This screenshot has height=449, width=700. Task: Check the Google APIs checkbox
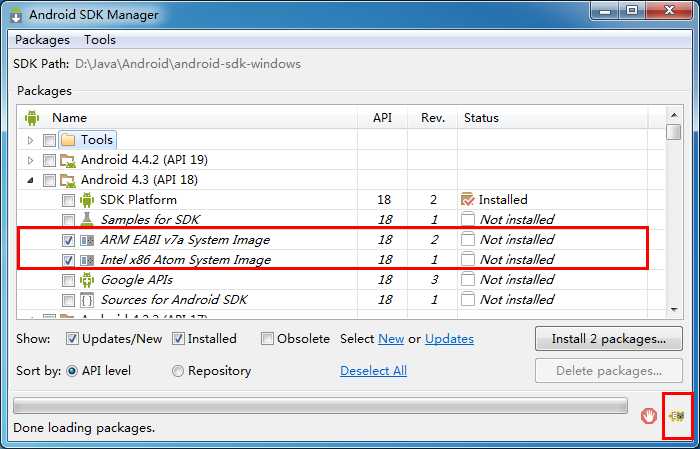(x=68, y=280)
